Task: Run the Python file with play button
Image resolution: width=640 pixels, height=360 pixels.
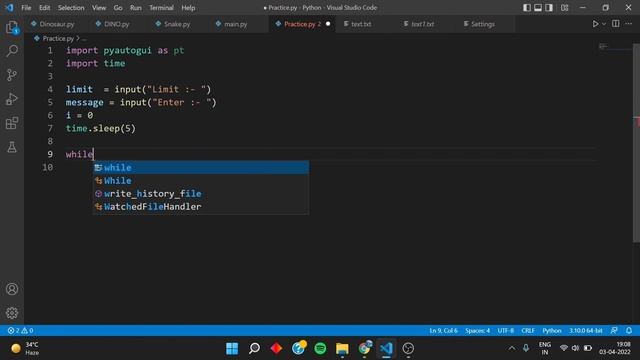Action: tap(595, 24)
